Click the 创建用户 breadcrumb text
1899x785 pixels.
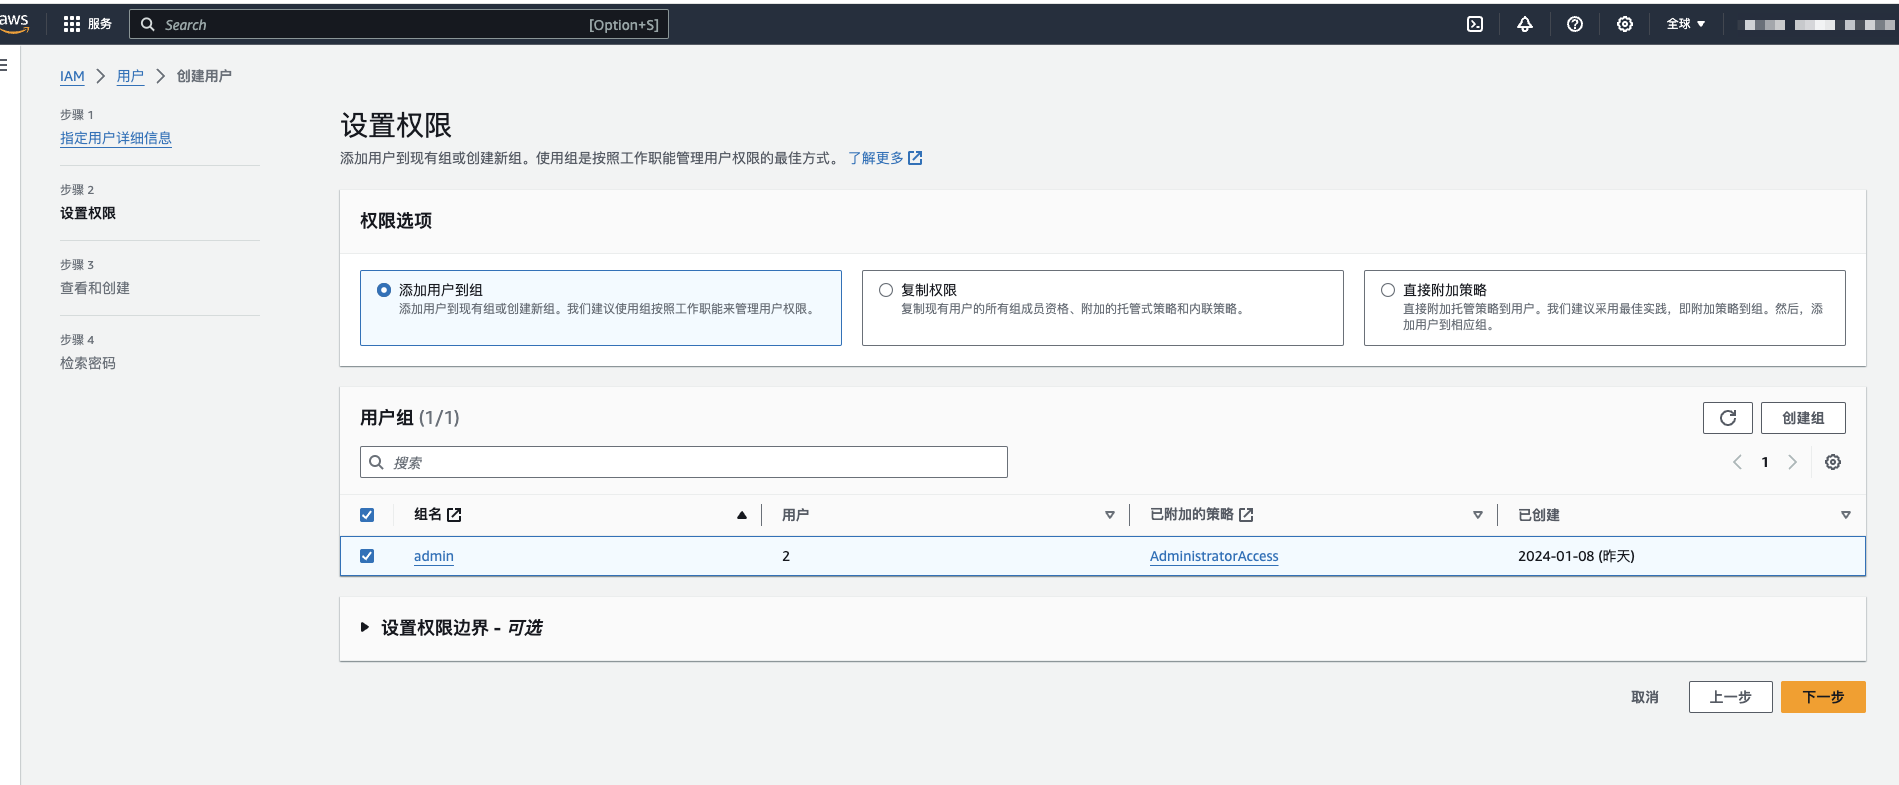204,76
